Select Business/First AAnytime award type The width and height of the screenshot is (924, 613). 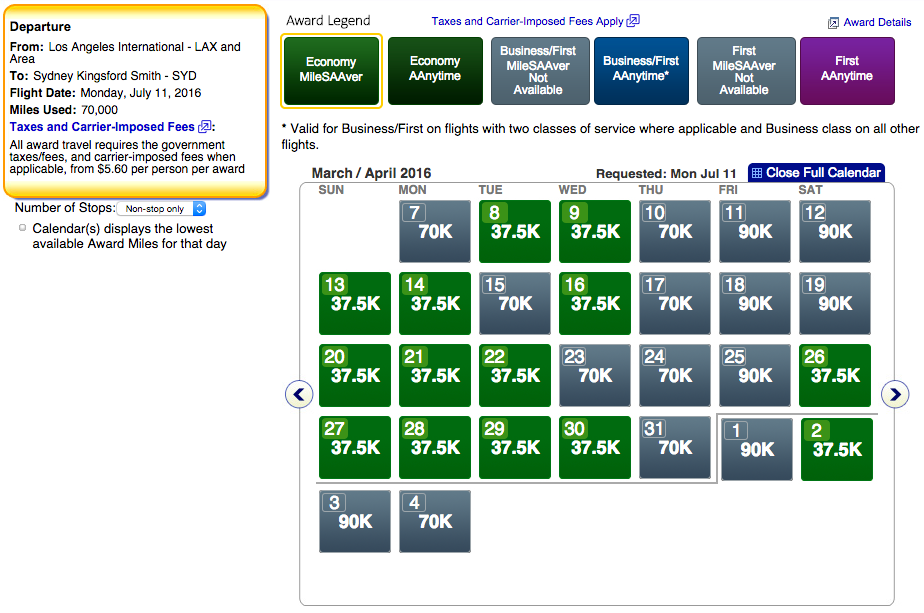[x=641, y=70]
